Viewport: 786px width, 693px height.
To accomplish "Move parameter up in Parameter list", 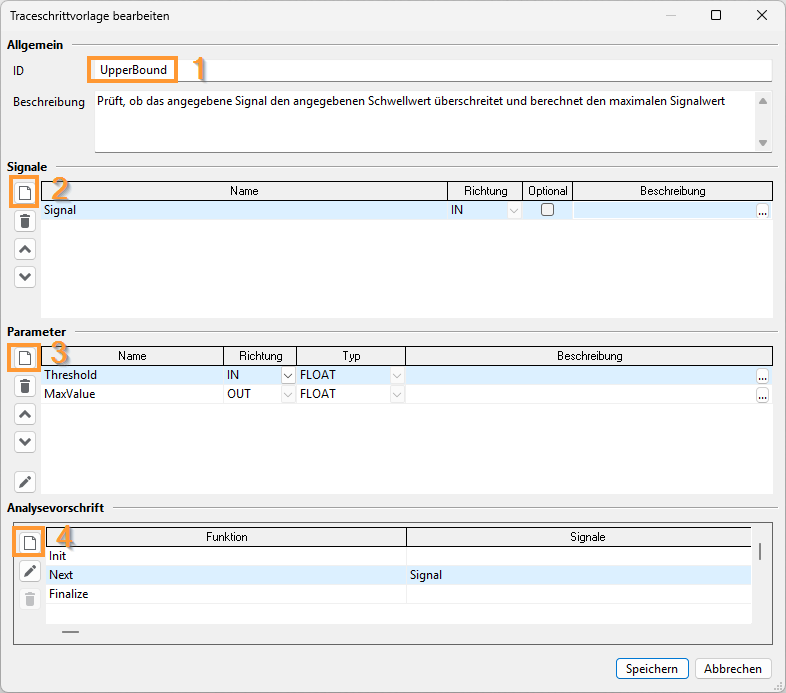I will coord(25,414).
